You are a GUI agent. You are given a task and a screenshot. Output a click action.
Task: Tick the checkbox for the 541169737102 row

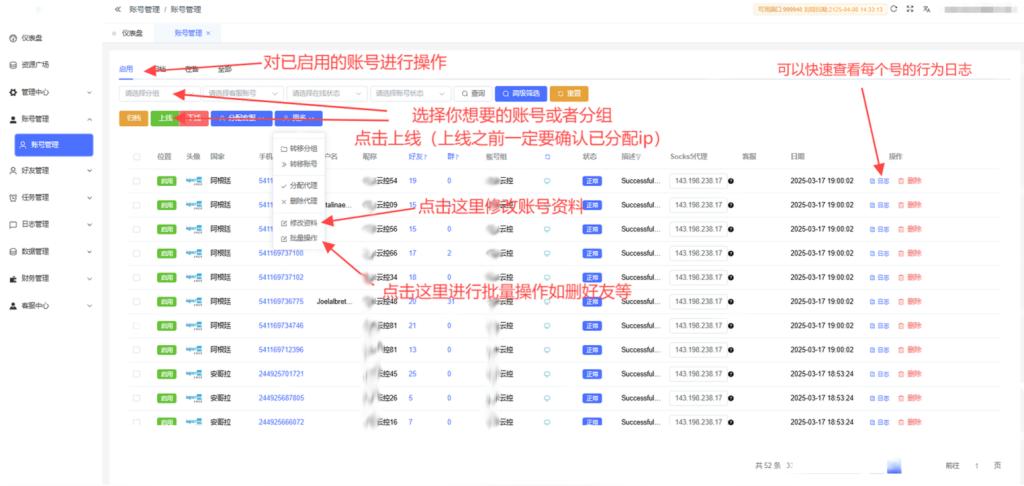(x=136, y=278)
